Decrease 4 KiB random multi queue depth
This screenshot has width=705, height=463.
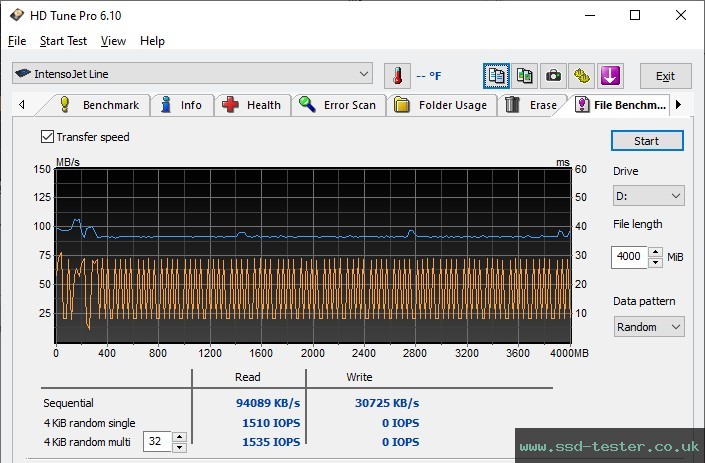click(x=179, y=447)
